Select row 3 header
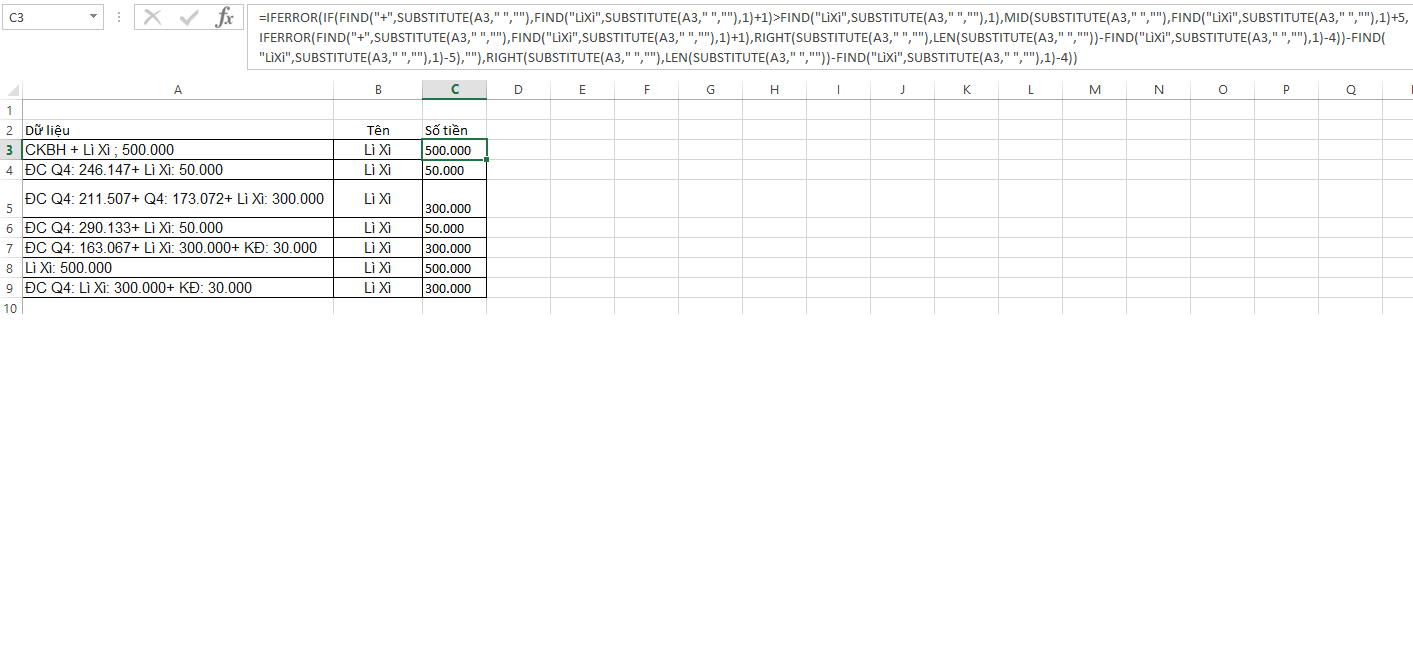This screenshot has height=648, width=1413. point(11,150)
